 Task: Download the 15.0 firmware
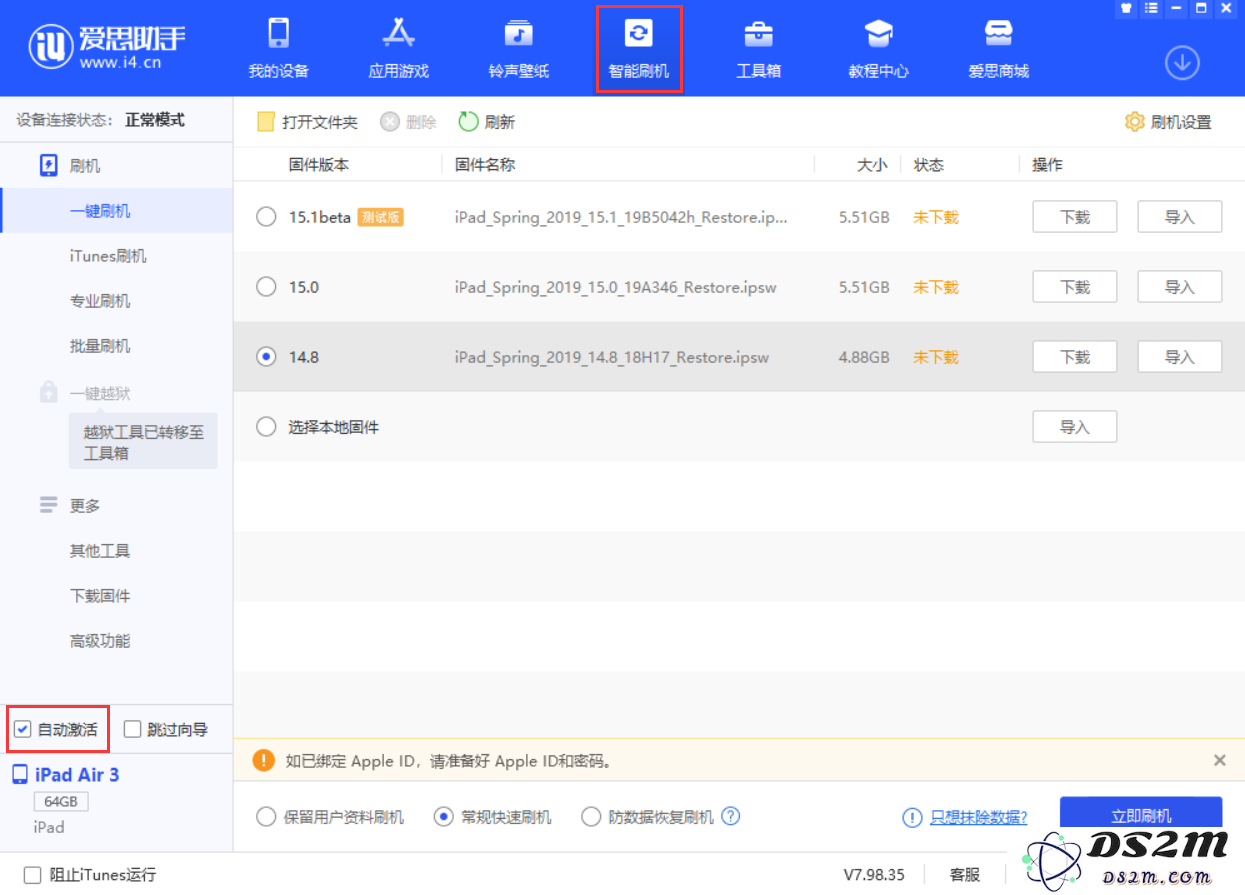point(1075,287)
